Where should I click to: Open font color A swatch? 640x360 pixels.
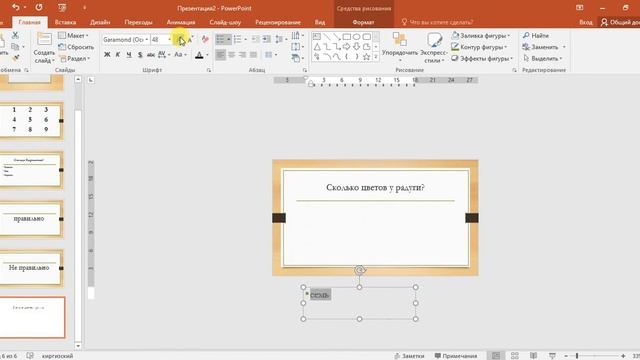pyautogui.click(x=199, y=55)
